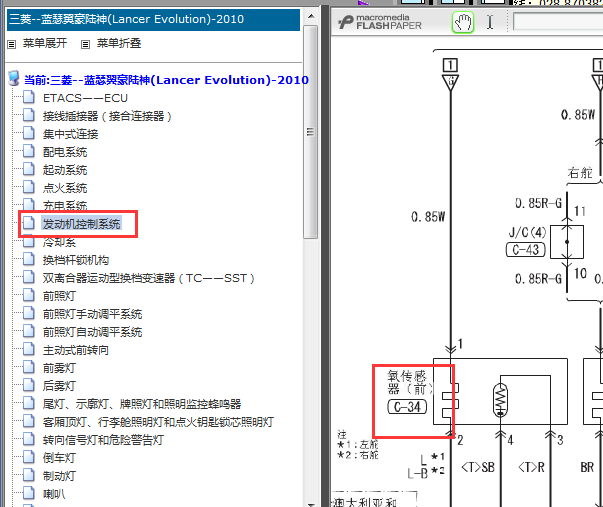Viewport: 603px width, 507px height.
Task: Click the page icon next to 前雾灯
Action: click(29, 367)
